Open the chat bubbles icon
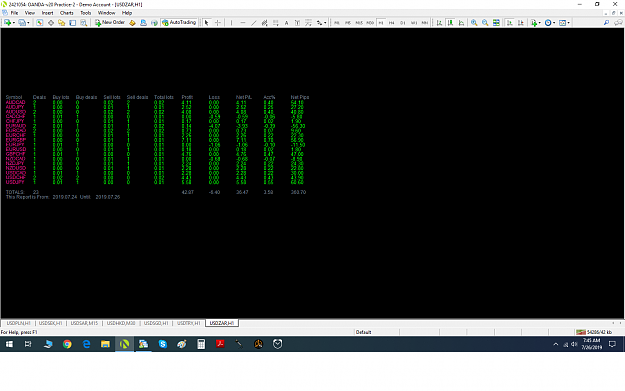 click(x=618, y=23)
